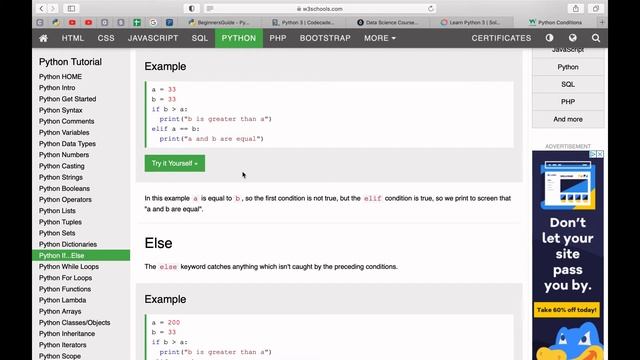This screenshot has width=640, height=360.
Task: Open the pinned green spreadsheet tab
Action: point(137,22)
